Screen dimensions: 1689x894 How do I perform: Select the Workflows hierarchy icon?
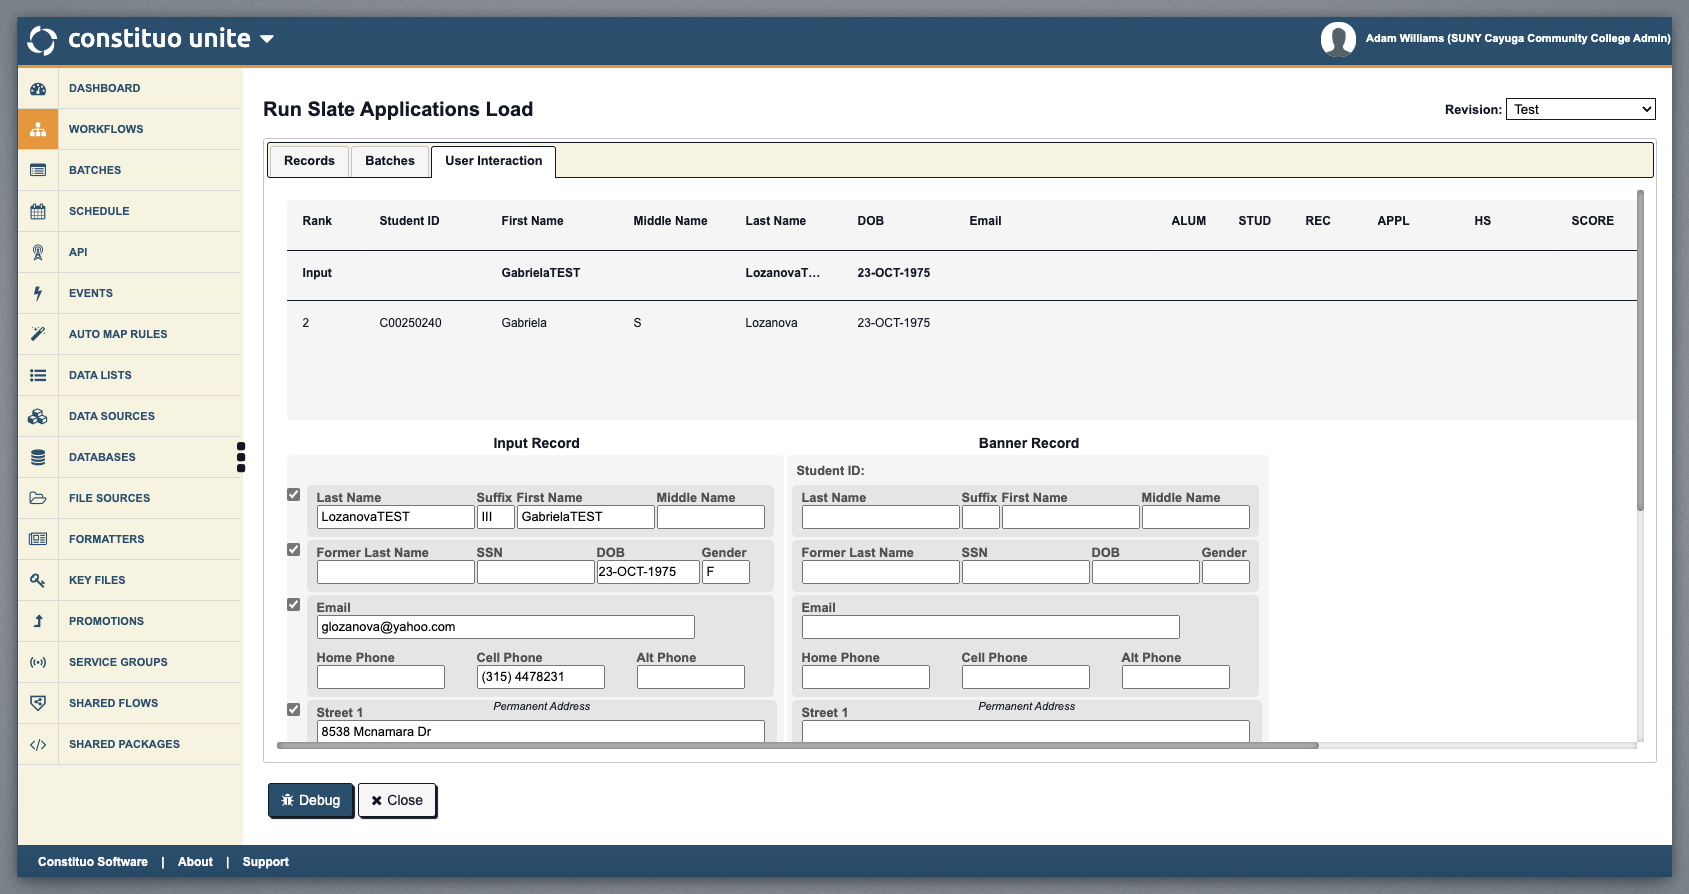click(x=38, y=130)
